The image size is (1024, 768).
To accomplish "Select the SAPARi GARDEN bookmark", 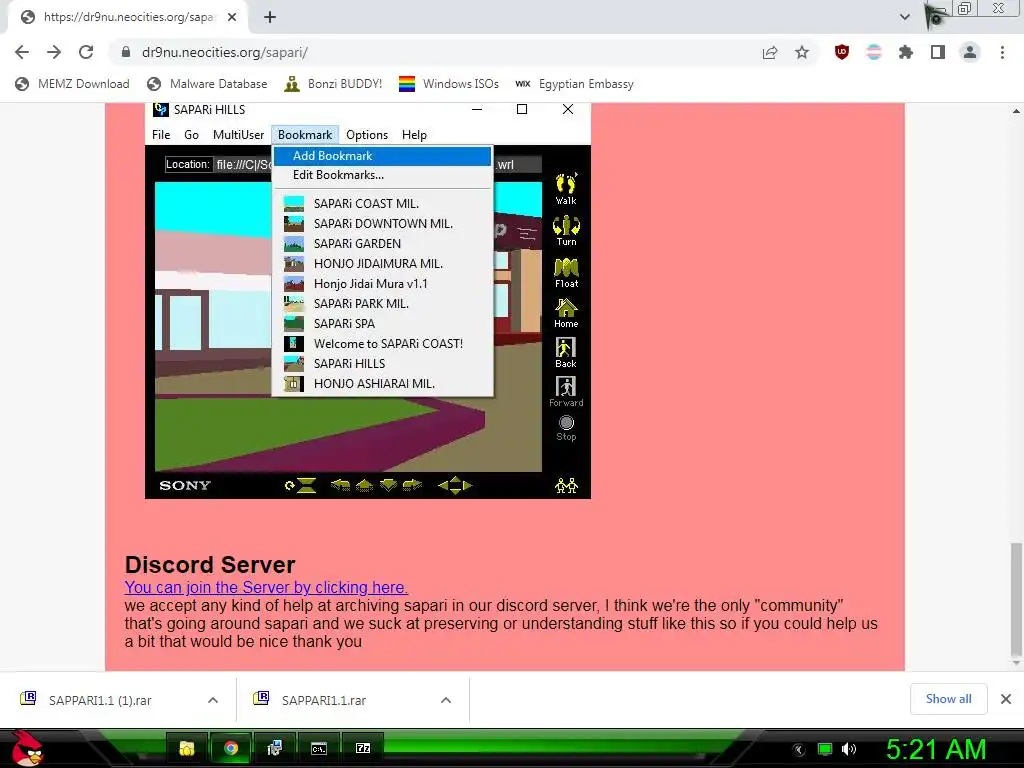I will [x=382, y=244].
